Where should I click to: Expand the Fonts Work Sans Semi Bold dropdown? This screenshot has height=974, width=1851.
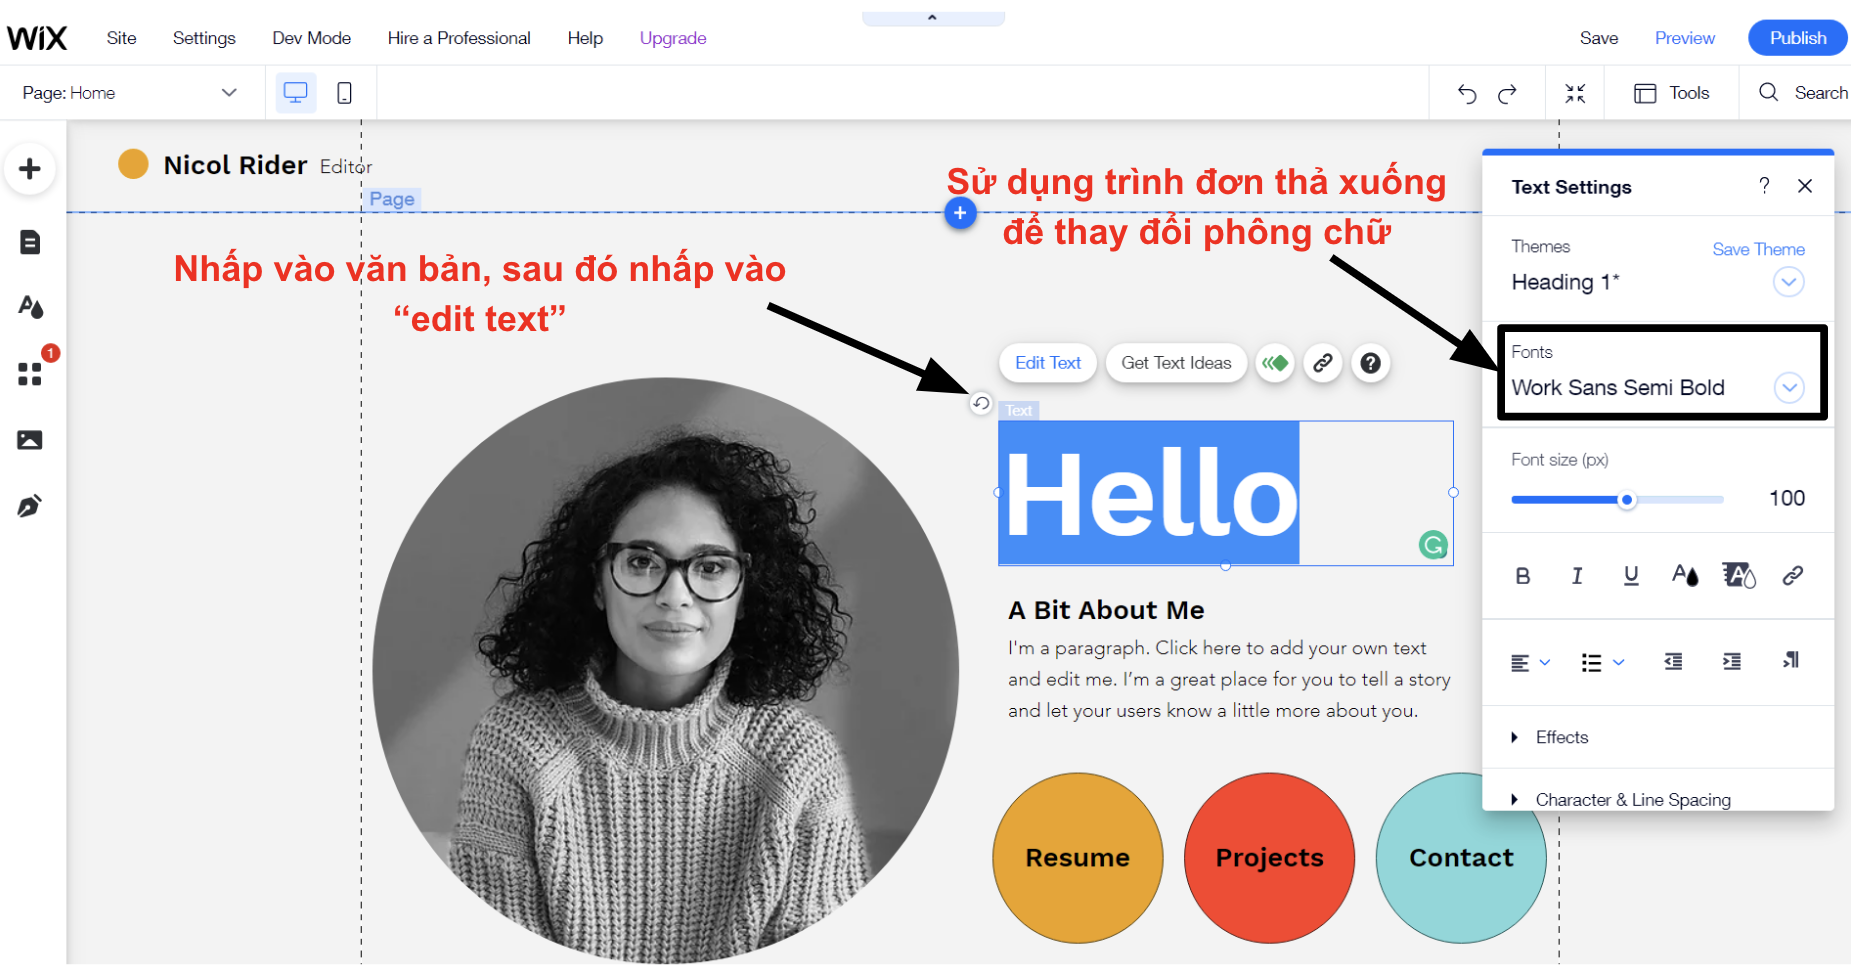point(1789,388)
